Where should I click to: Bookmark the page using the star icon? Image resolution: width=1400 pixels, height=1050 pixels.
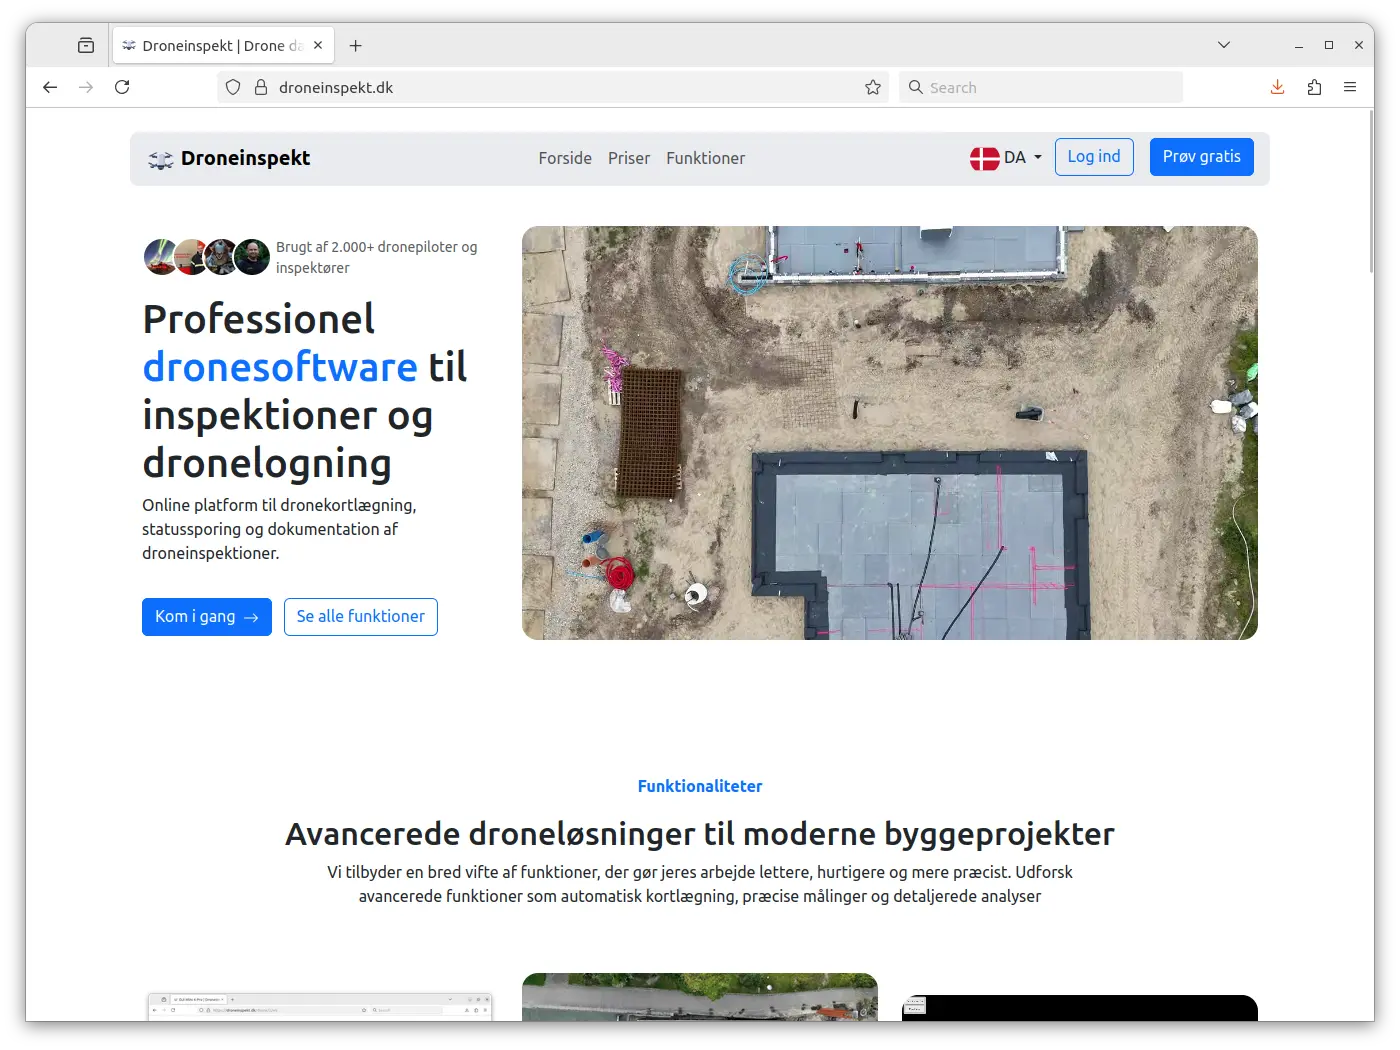(873, 87)
